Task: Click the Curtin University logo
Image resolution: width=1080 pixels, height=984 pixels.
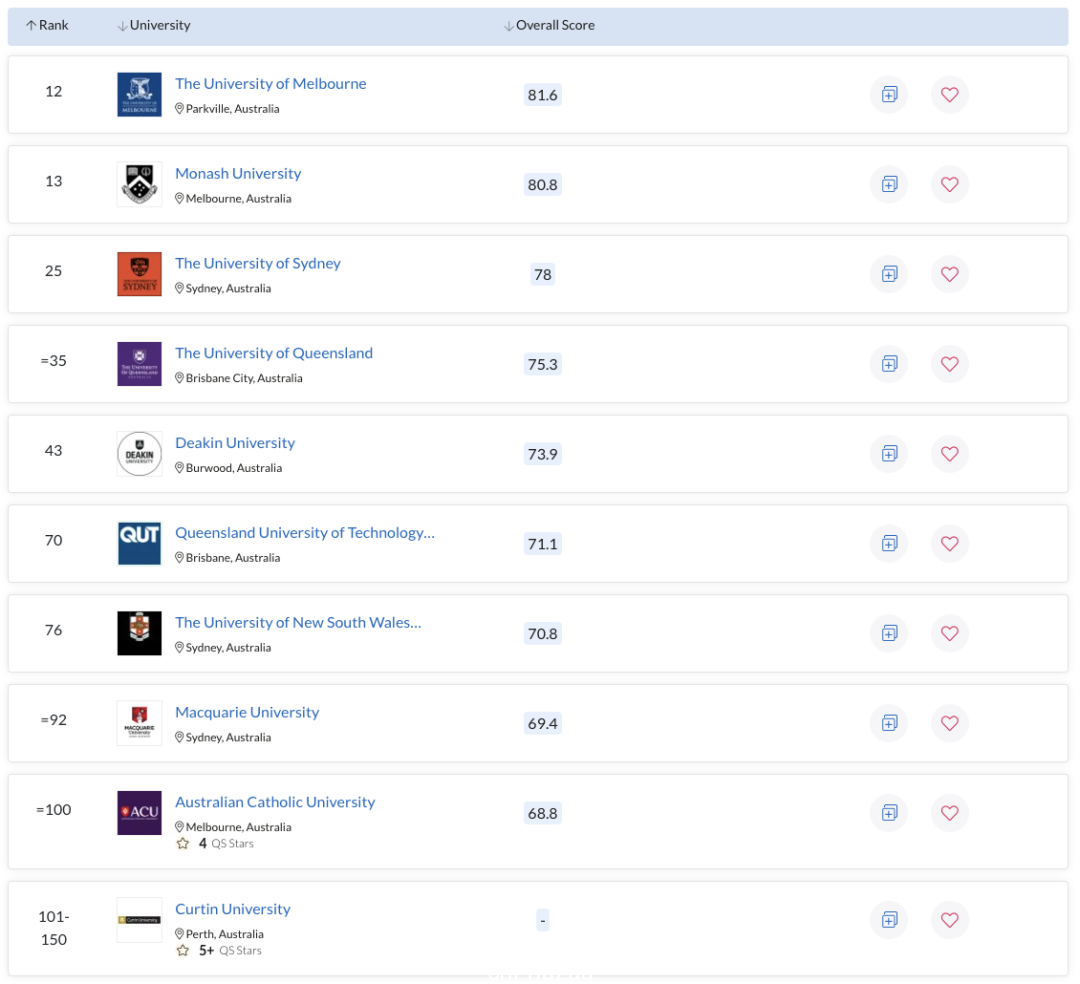Action: coord(139,919)
